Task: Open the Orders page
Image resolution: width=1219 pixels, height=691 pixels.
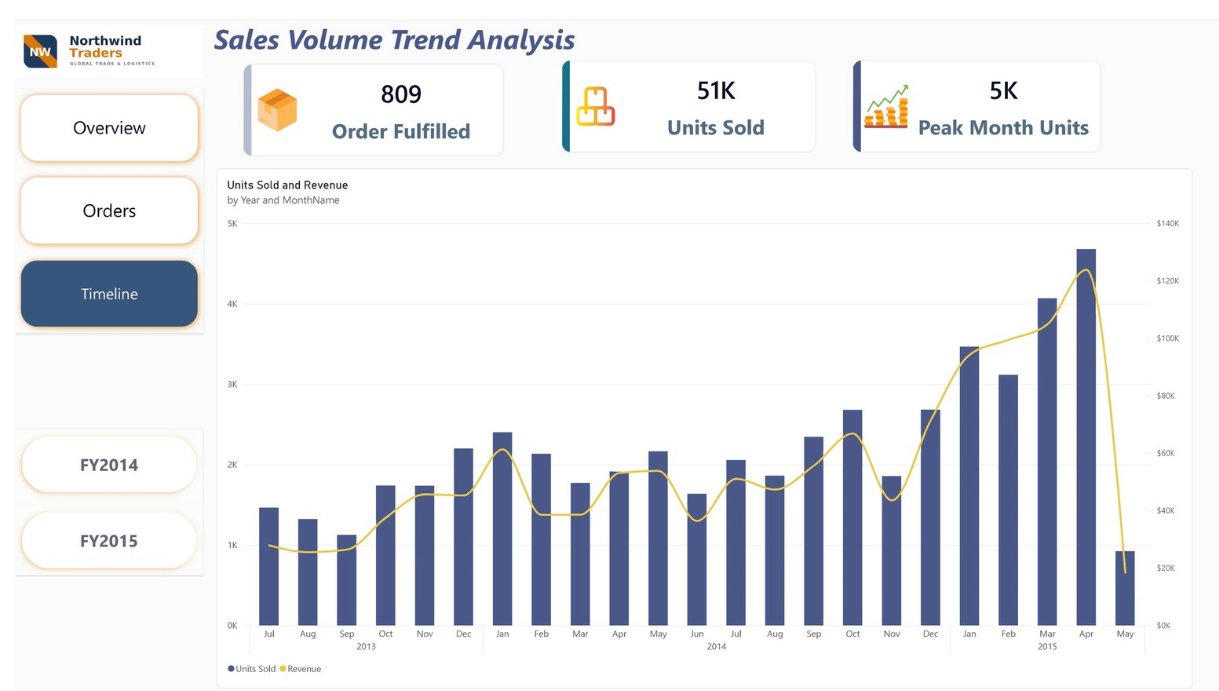Action: pos(109,211)
